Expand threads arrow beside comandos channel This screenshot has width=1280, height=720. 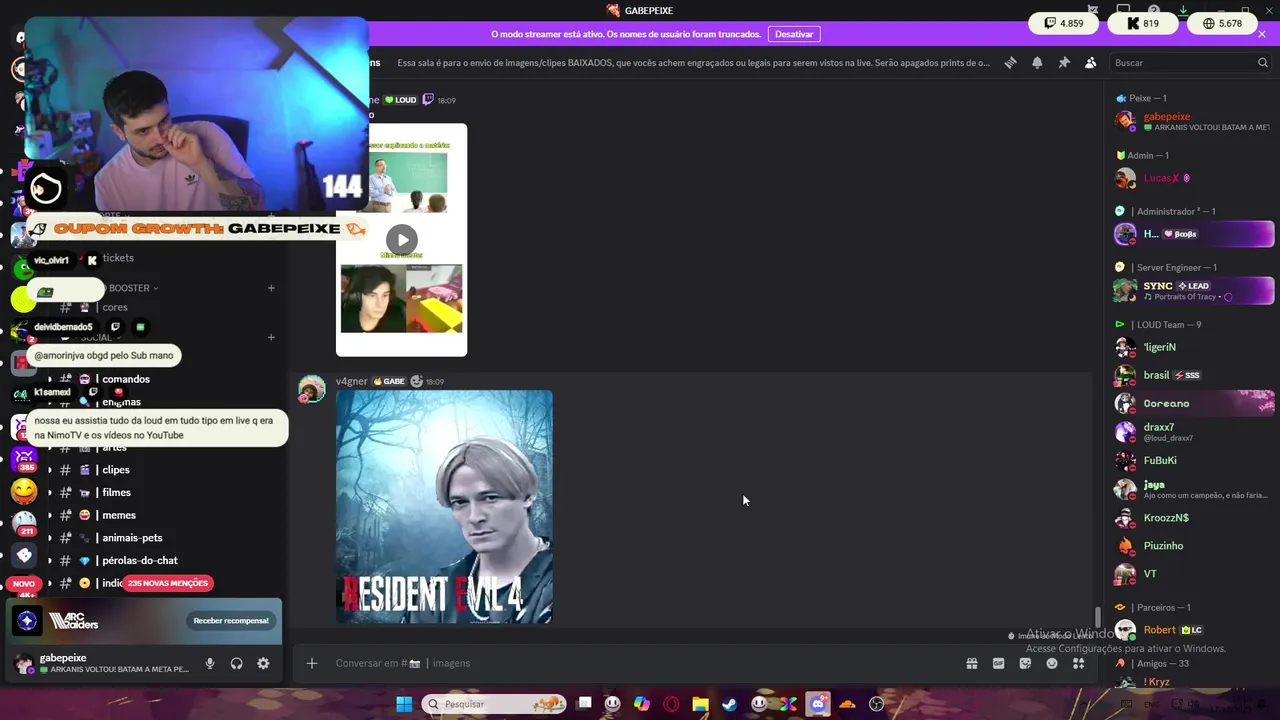pyautogui.click(x=50, y=379)
